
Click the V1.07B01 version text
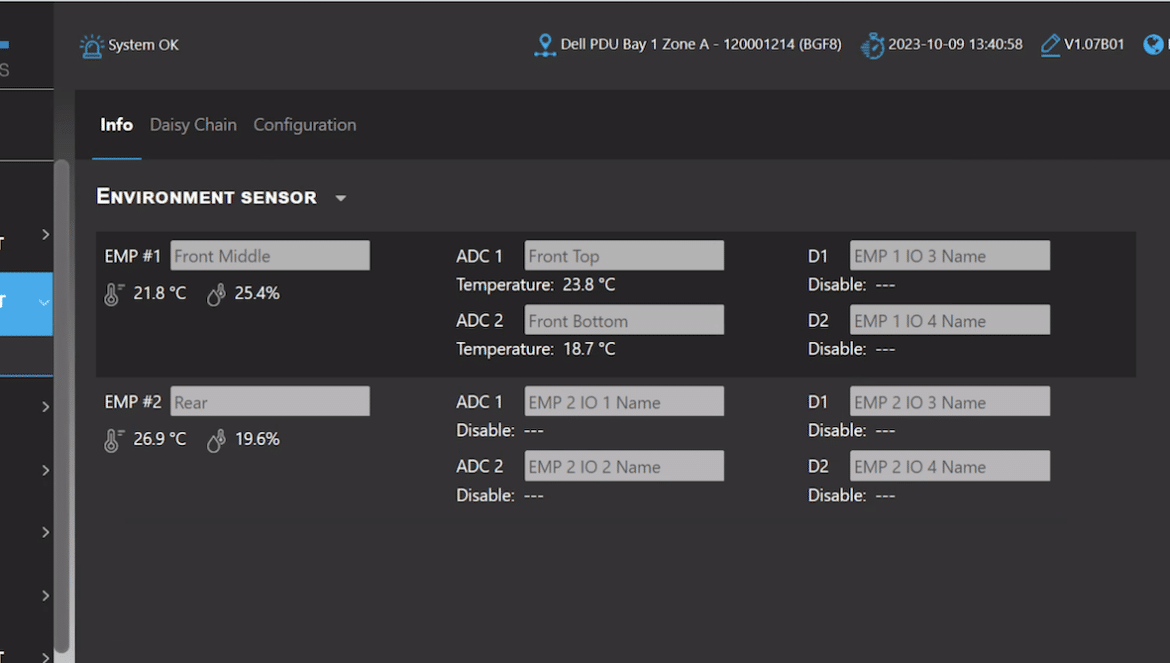click(1094, 44)
